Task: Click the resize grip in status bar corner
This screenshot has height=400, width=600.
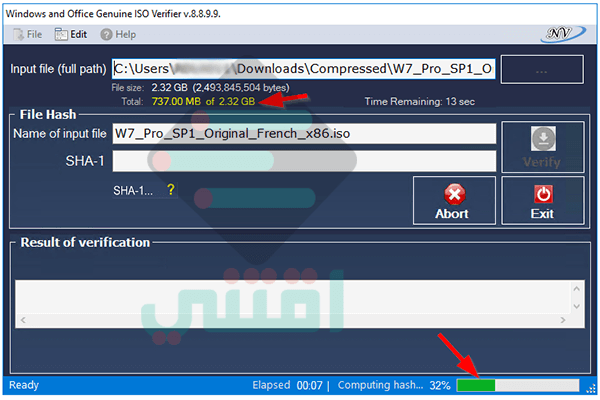Action: 591,389
